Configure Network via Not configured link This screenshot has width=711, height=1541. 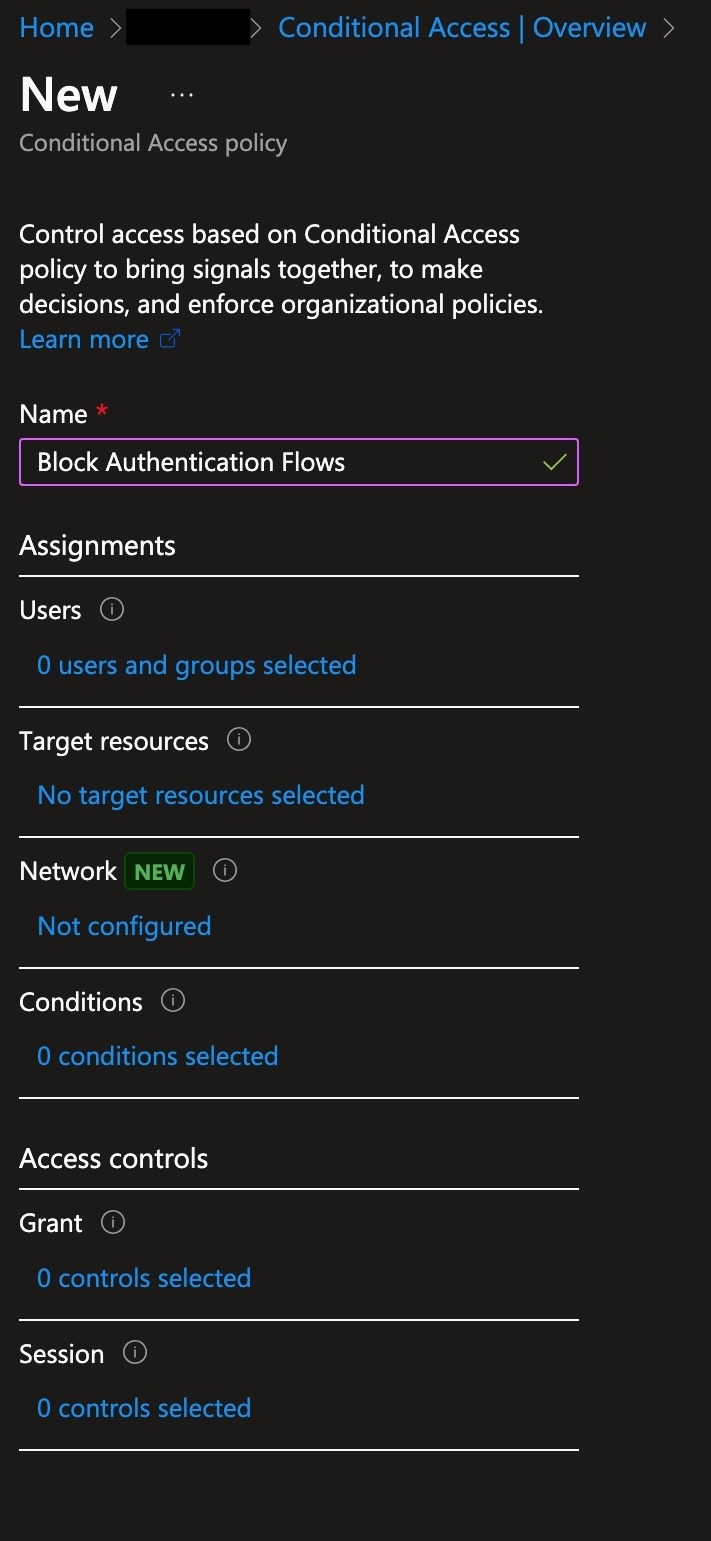pyautogui.click(x=124, y=926)
